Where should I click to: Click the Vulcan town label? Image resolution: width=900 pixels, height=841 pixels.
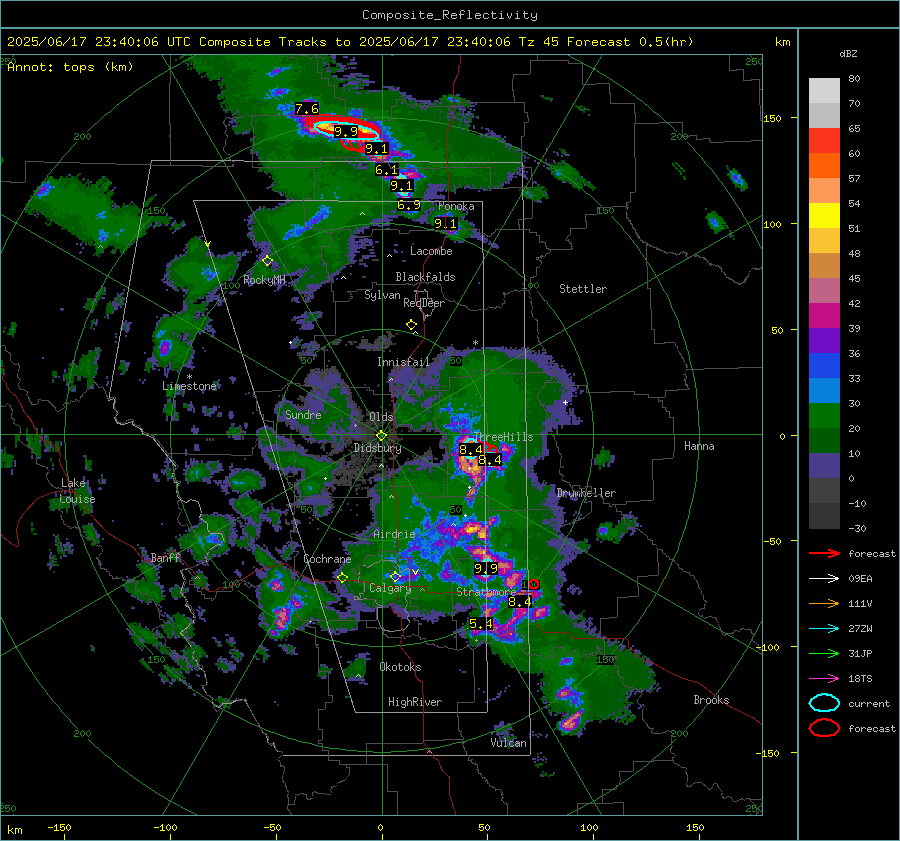pyautogui.click(x=509, y=743)
